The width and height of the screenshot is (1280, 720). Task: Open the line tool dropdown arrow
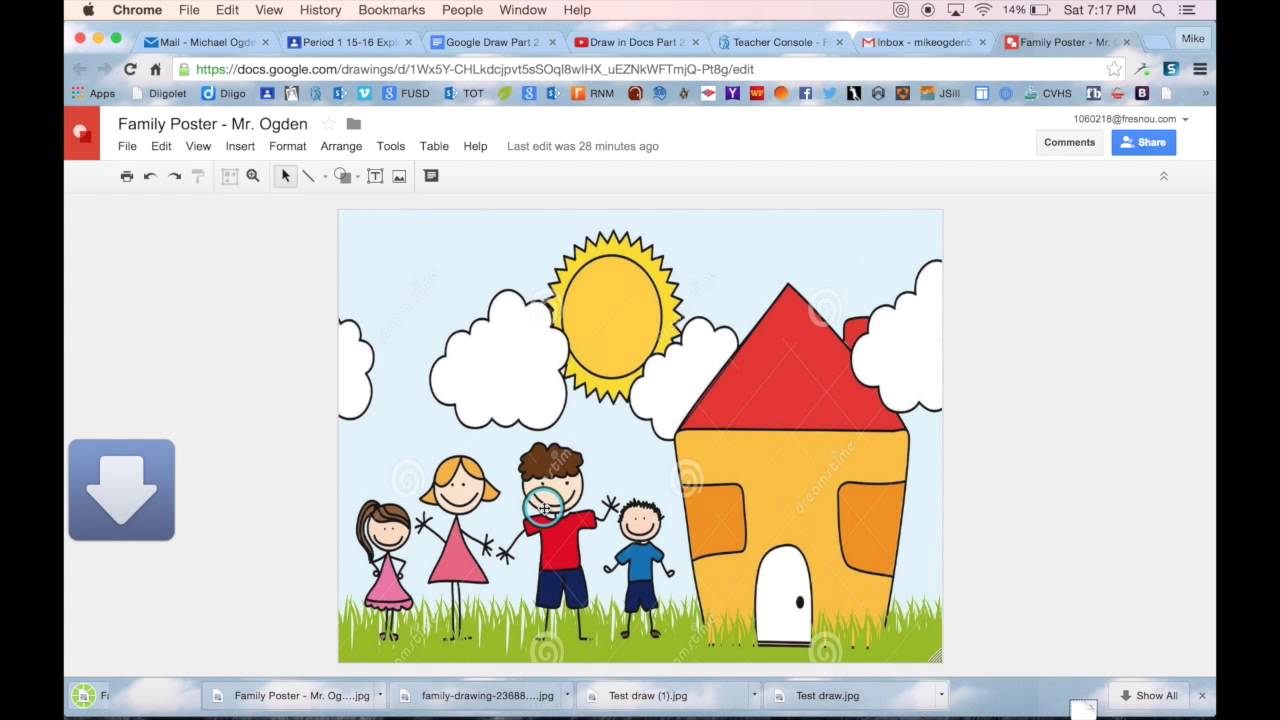(x=325, y=177)
